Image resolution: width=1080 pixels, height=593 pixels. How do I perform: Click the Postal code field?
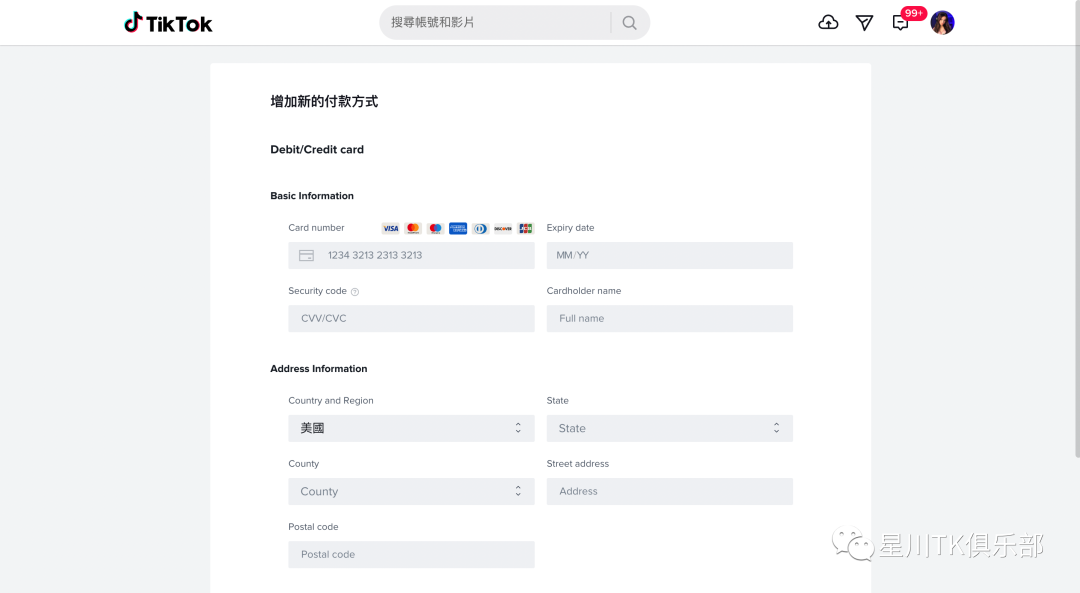pyautogui.click(x=411, y=554)
